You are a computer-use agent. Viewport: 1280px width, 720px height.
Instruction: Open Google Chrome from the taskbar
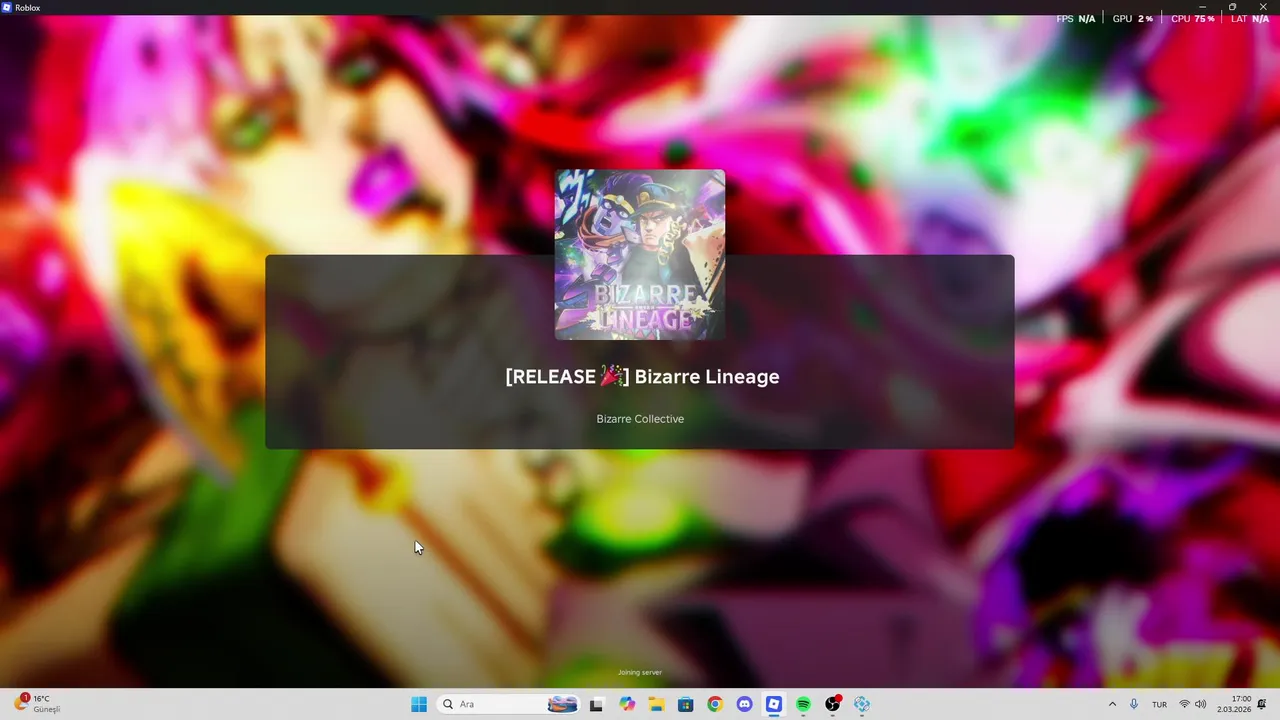click(715, 704)
